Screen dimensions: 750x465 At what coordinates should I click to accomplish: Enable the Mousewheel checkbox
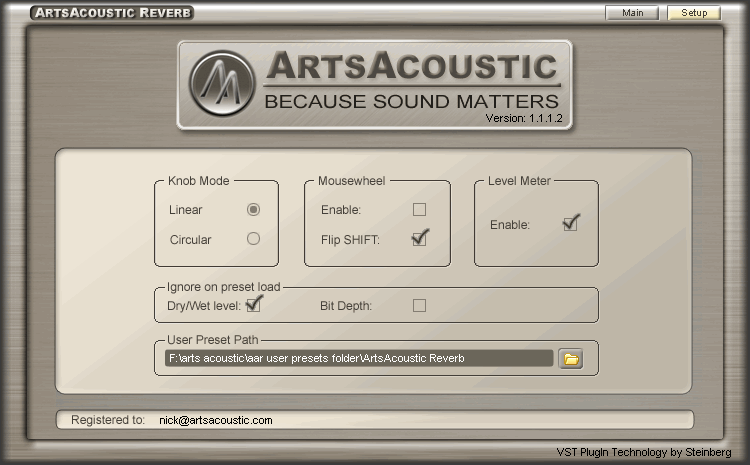419,210
